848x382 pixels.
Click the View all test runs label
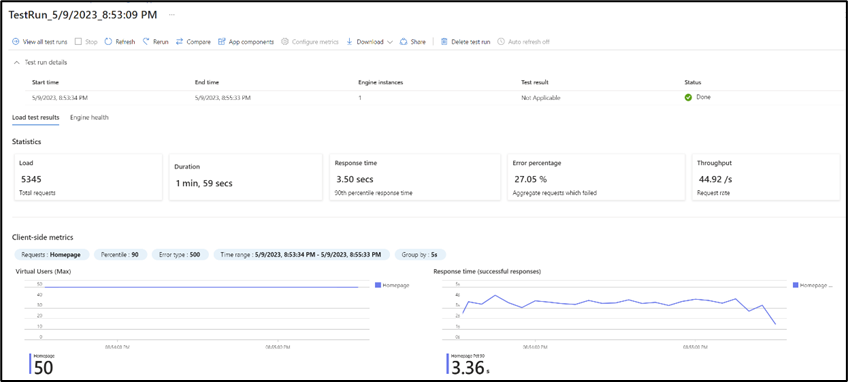click(45, 42)
